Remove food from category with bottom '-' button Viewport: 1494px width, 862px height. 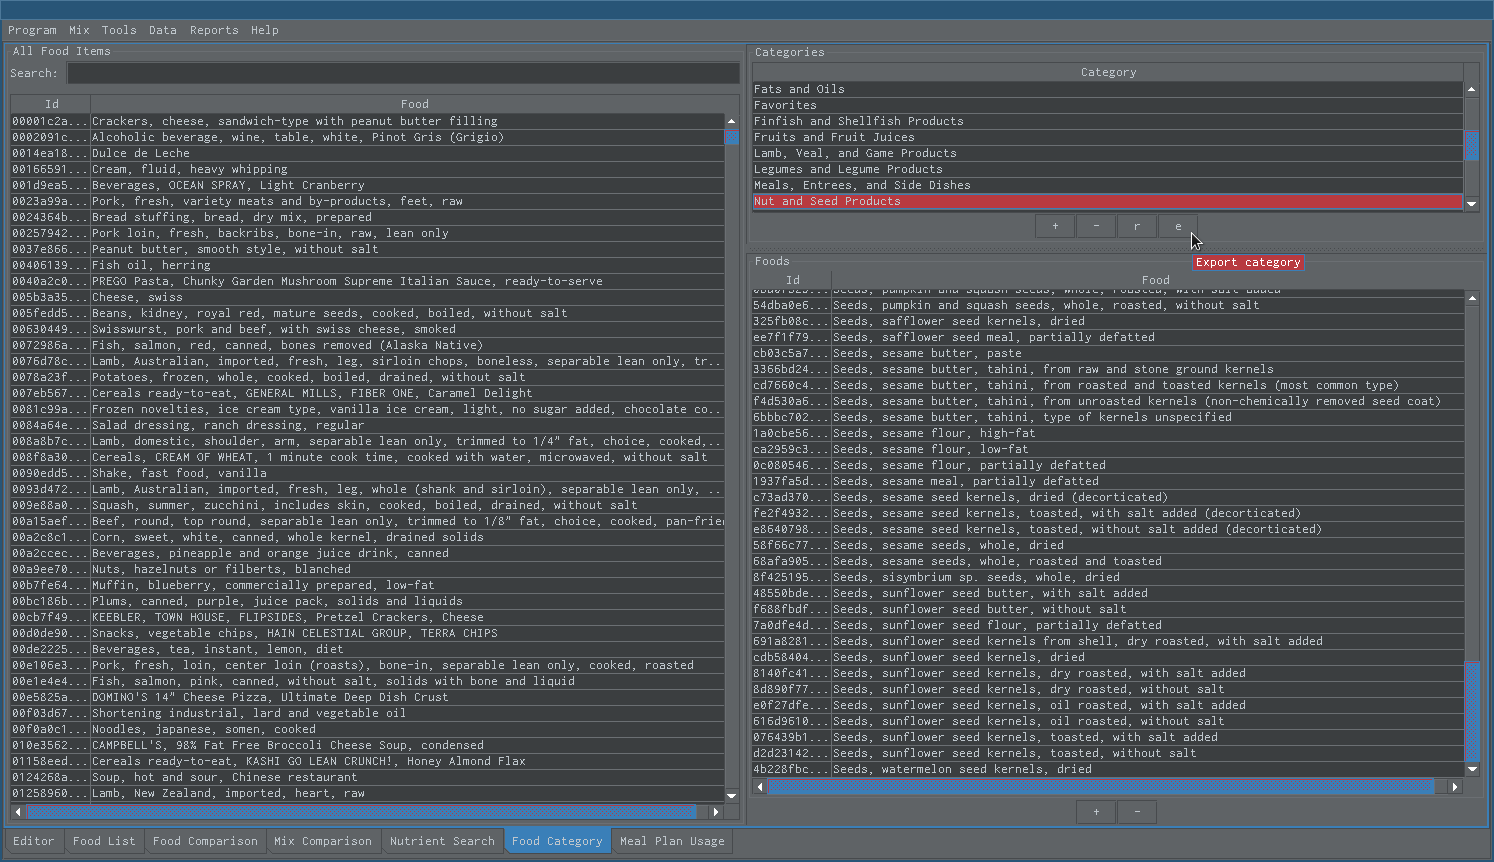click(1137, 811)
